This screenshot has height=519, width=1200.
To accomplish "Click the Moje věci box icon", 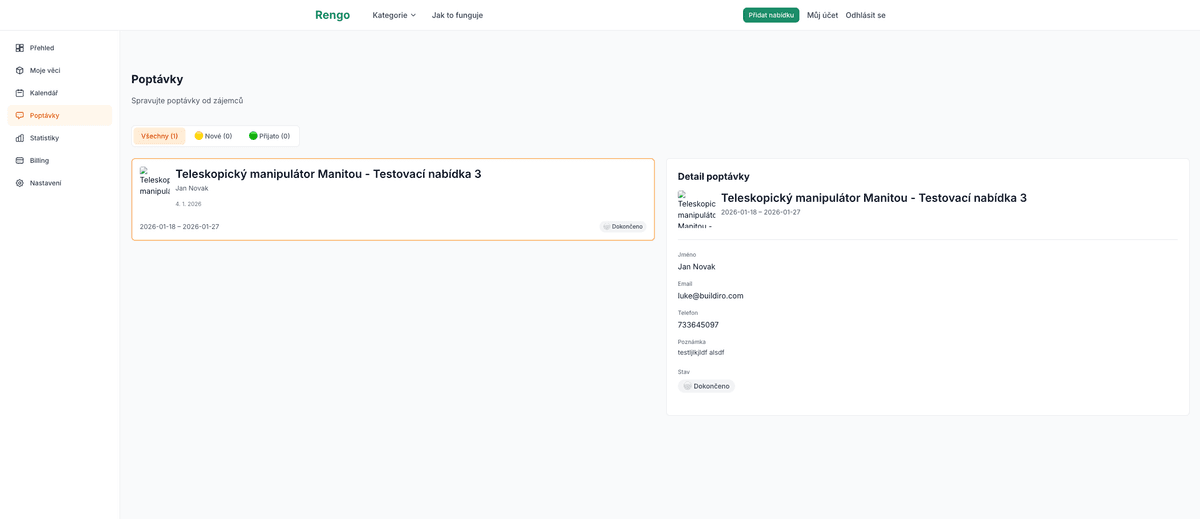I will [20, 70].
